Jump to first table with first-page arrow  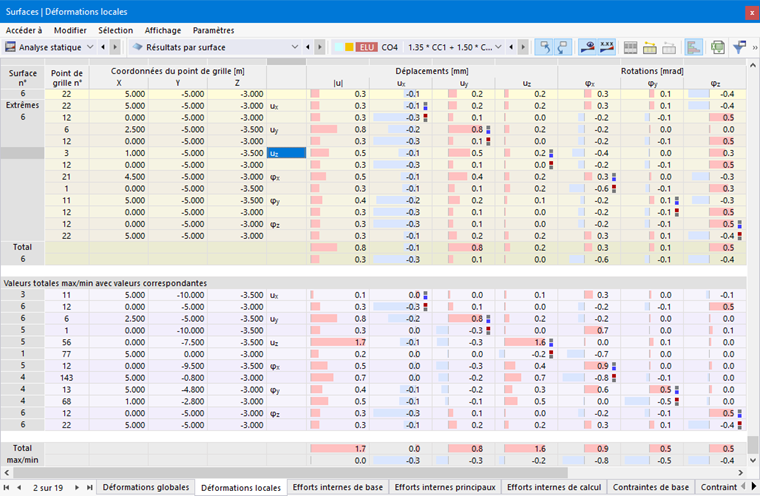click(x=6, y=487)
